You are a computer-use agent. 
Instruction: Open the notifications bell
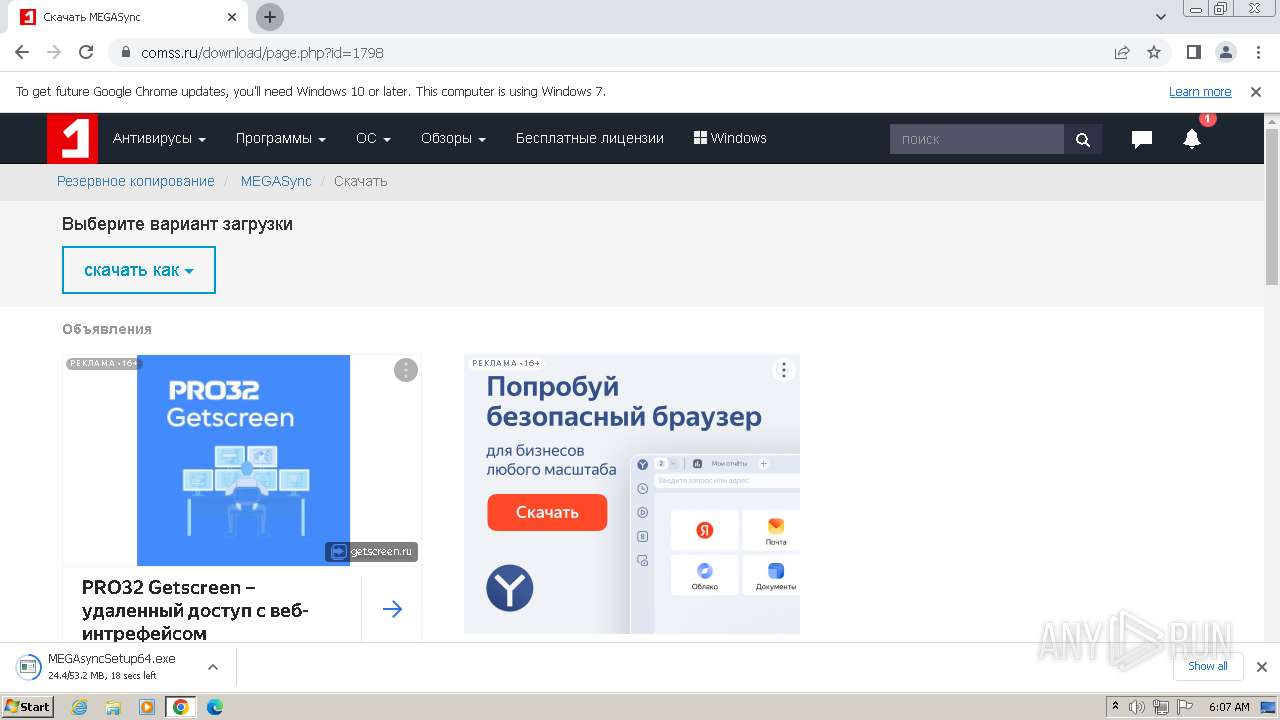point(1192,140)
